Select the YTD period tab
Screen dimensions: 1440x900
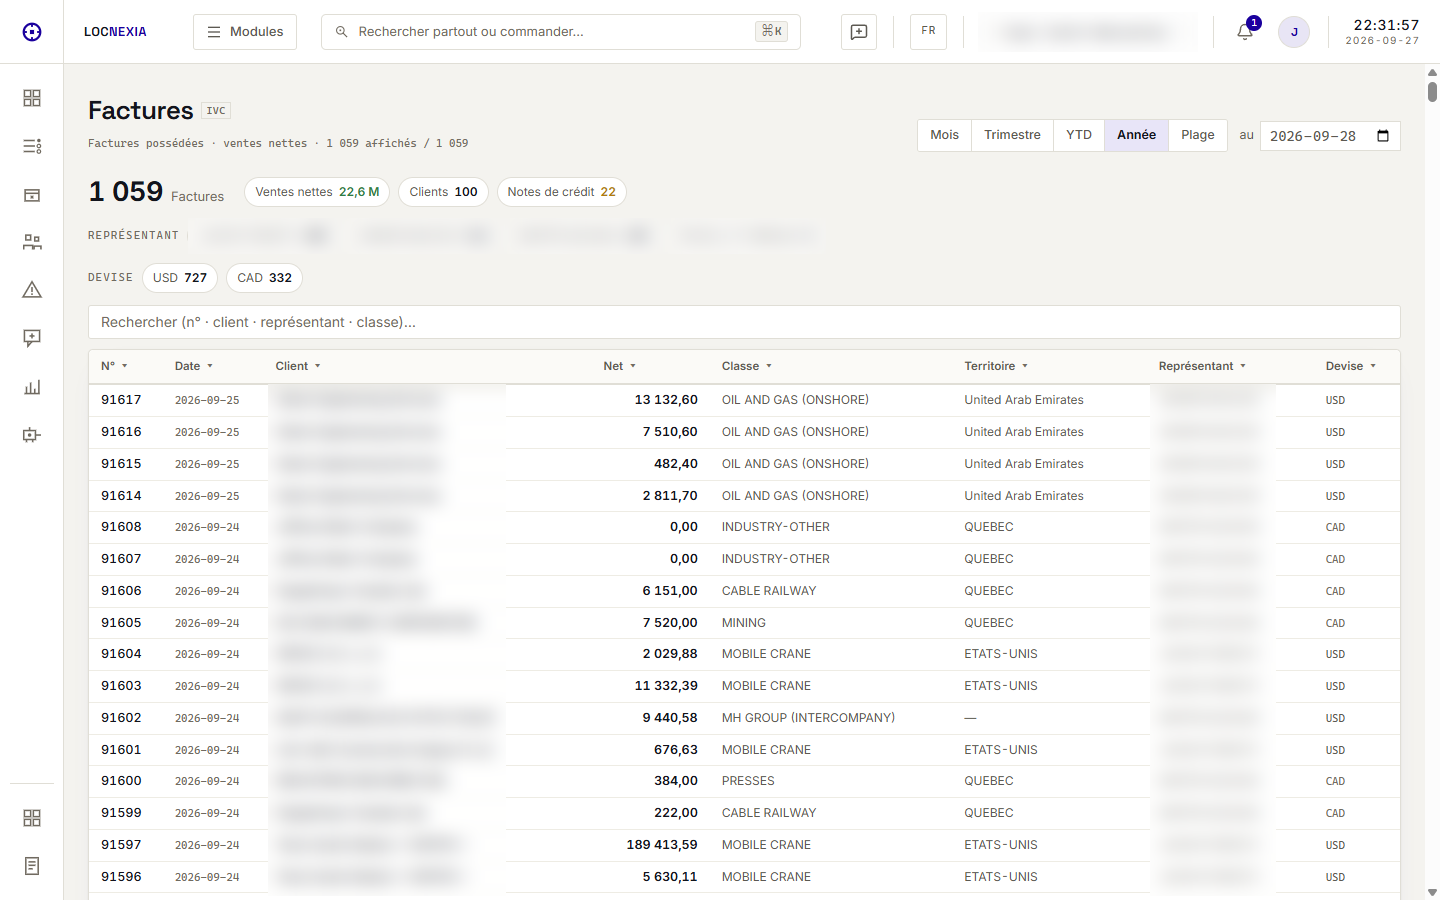click(x=1079, y=135)
